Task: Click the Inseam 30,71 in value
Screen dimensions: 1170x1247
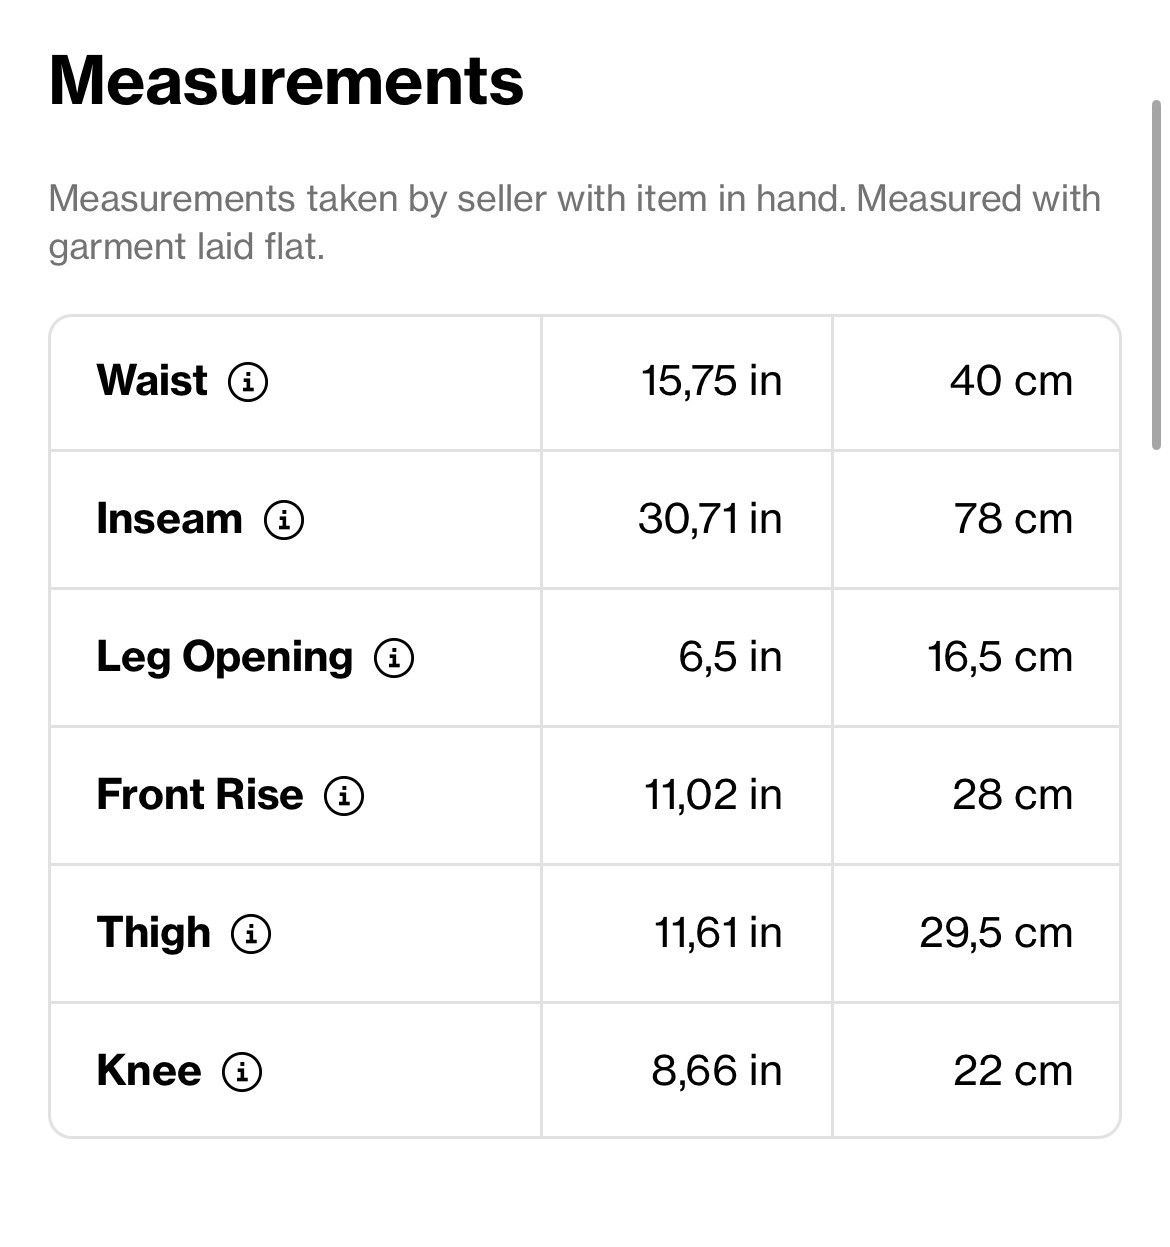Action: 710,519
